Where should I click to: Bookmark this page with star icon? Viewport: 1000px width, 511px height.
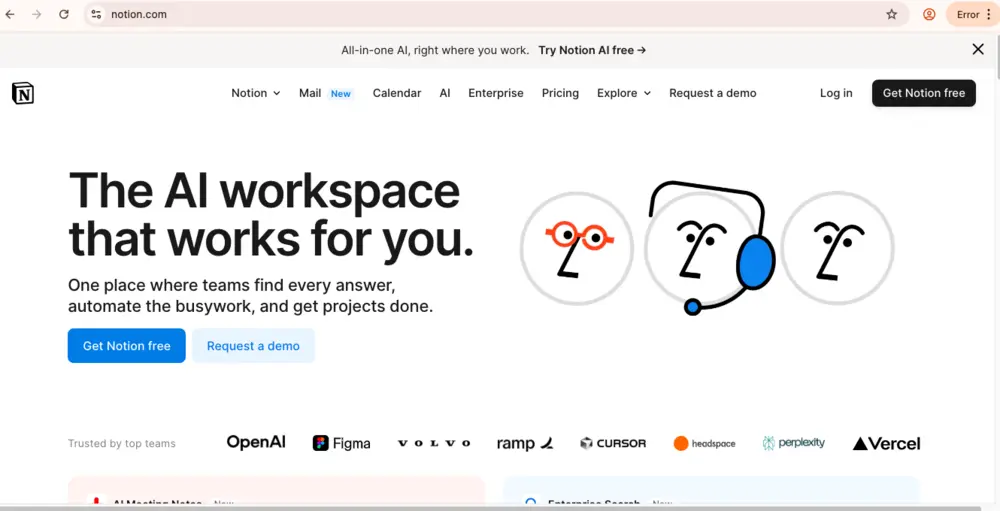(x=892, y=14)
